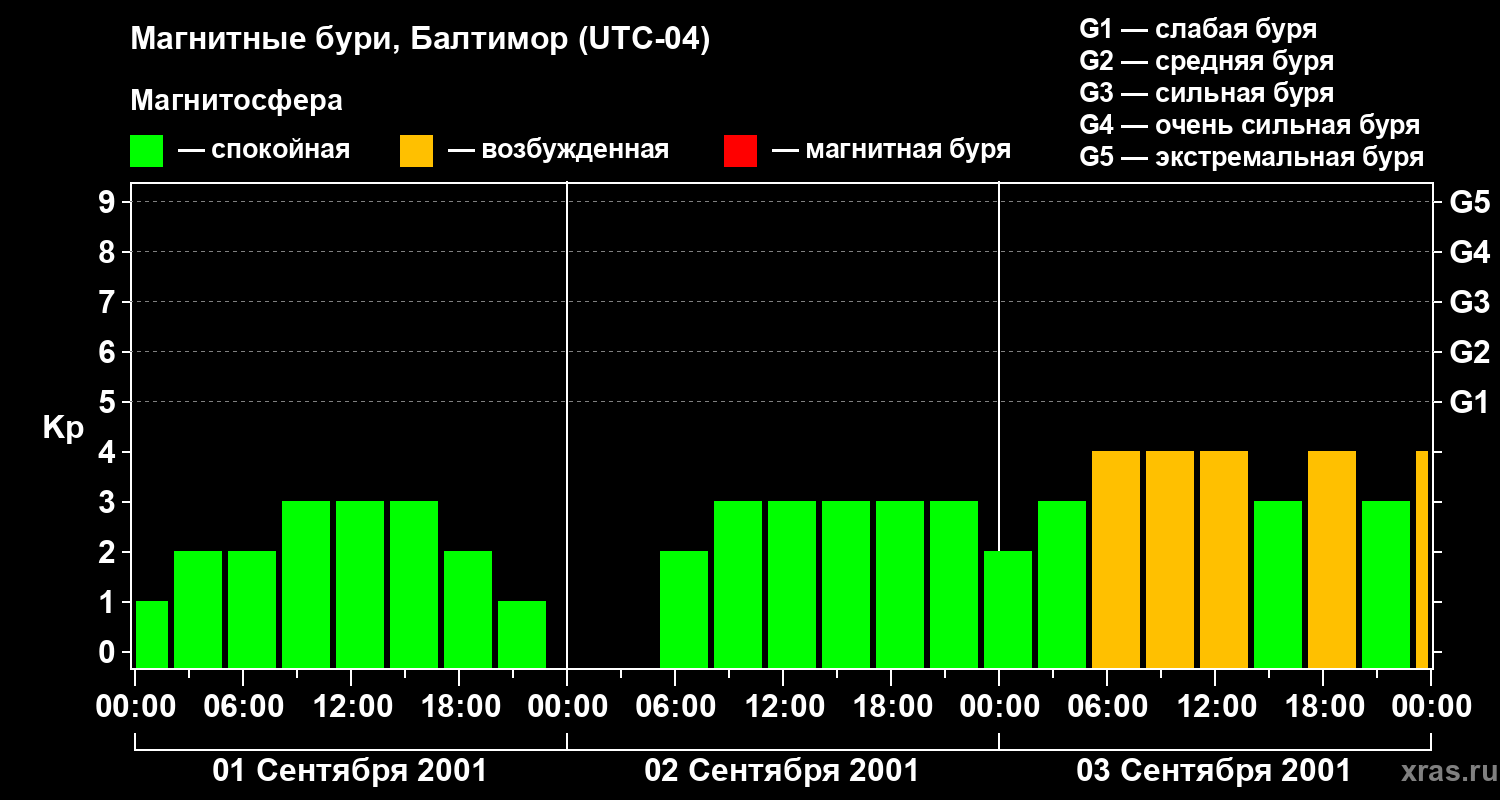Click the Kp 2 bar over 06:00 on 02 Сентября
Viewport: 1500px width, 800px height.
[684, 609]
